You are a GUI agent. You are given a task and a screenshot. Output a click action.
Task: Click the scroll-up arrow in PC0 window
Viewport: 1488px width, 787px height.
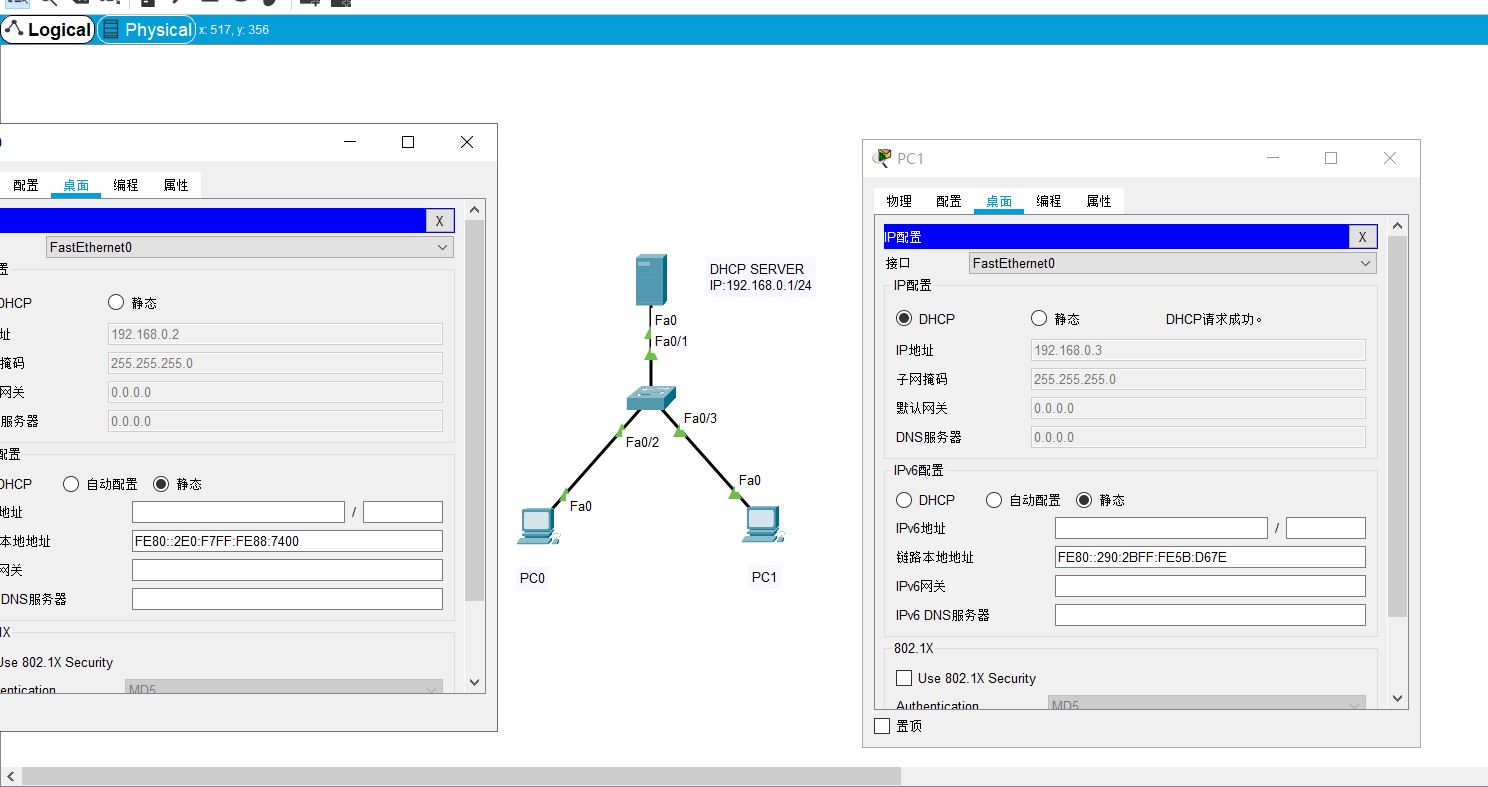click(x=474, y=210)
